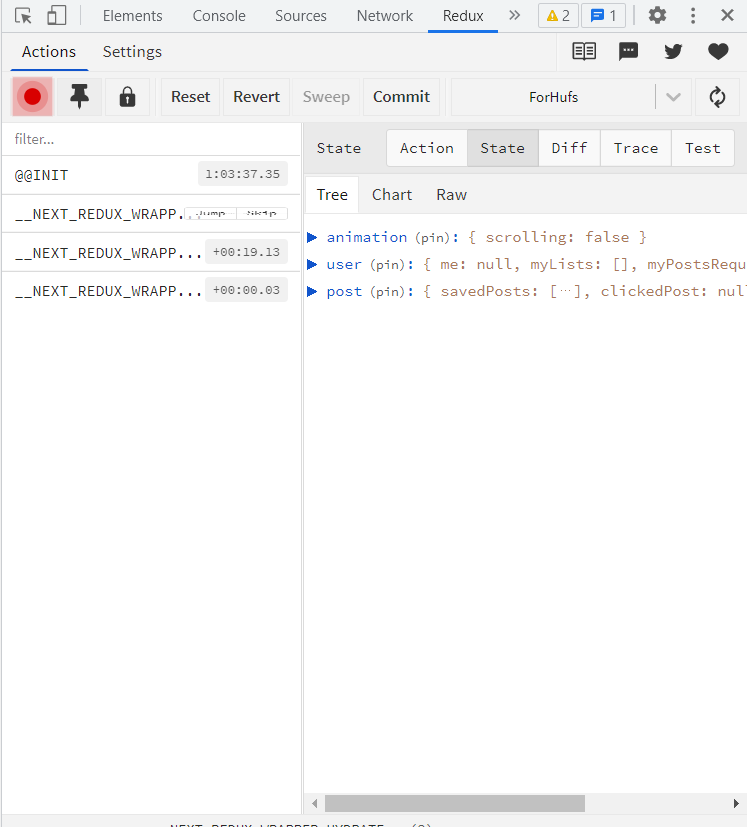The height and width of the screenshot is (827, 747).
Task: Switch inspector to the Trace view
Action: pyautogui.click(x=636, y=148)
